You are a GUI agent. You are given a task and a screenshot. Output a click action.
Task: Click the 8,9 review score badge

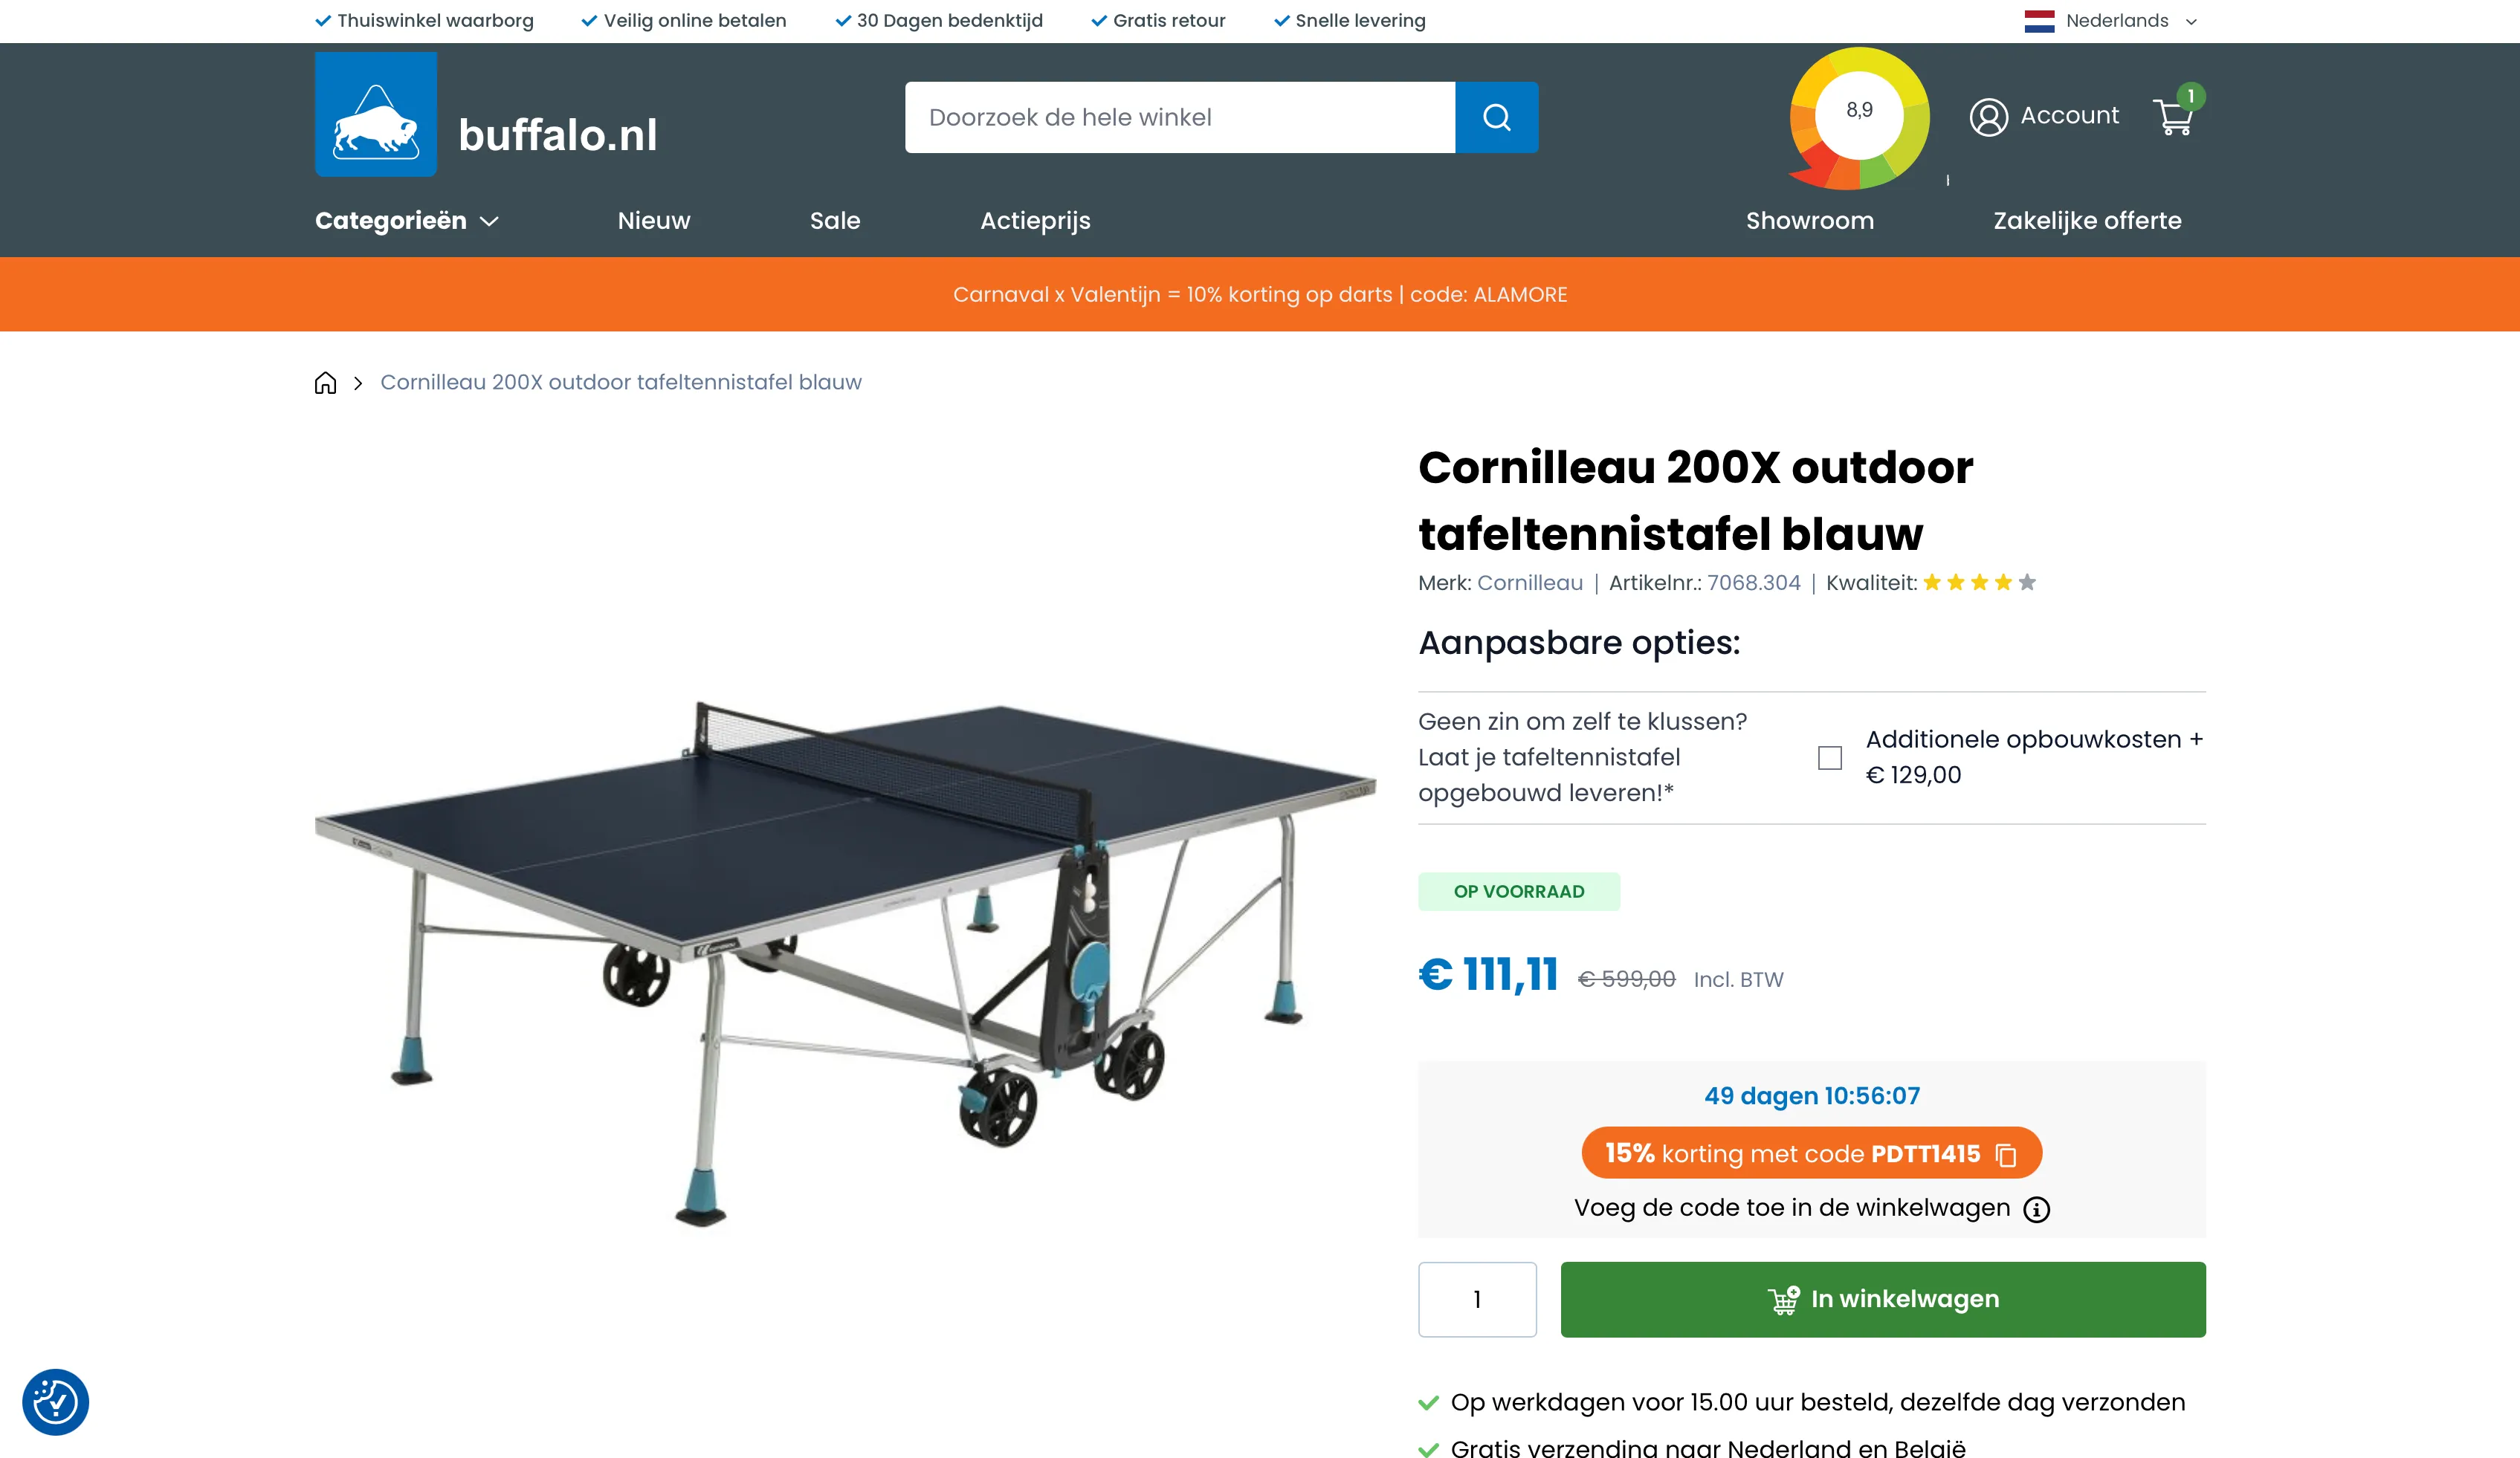1859,118
